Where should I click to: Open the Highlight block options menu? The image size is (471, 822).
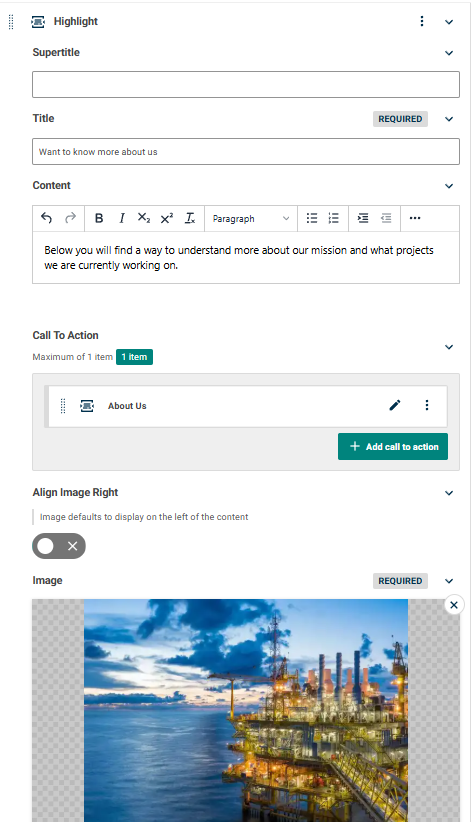click(x=422, y=21)
